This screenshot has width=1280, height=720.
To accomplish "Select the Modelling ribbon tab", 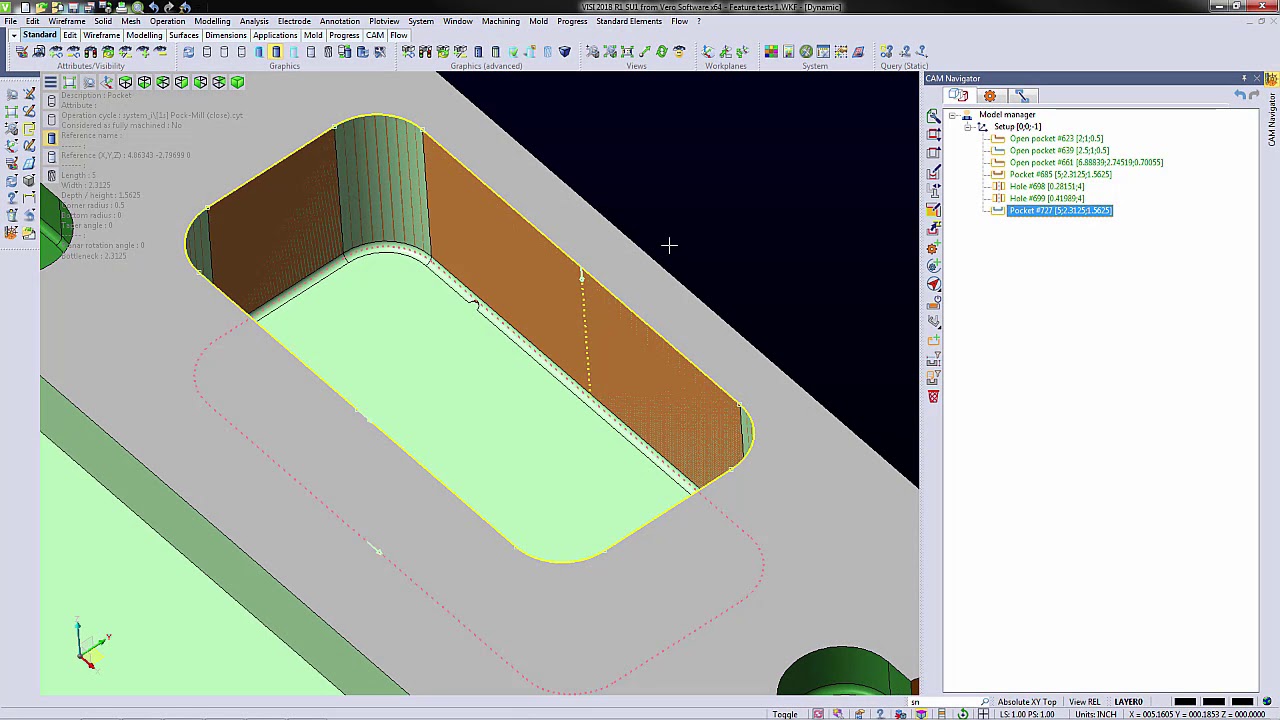I will click(144, 35).
